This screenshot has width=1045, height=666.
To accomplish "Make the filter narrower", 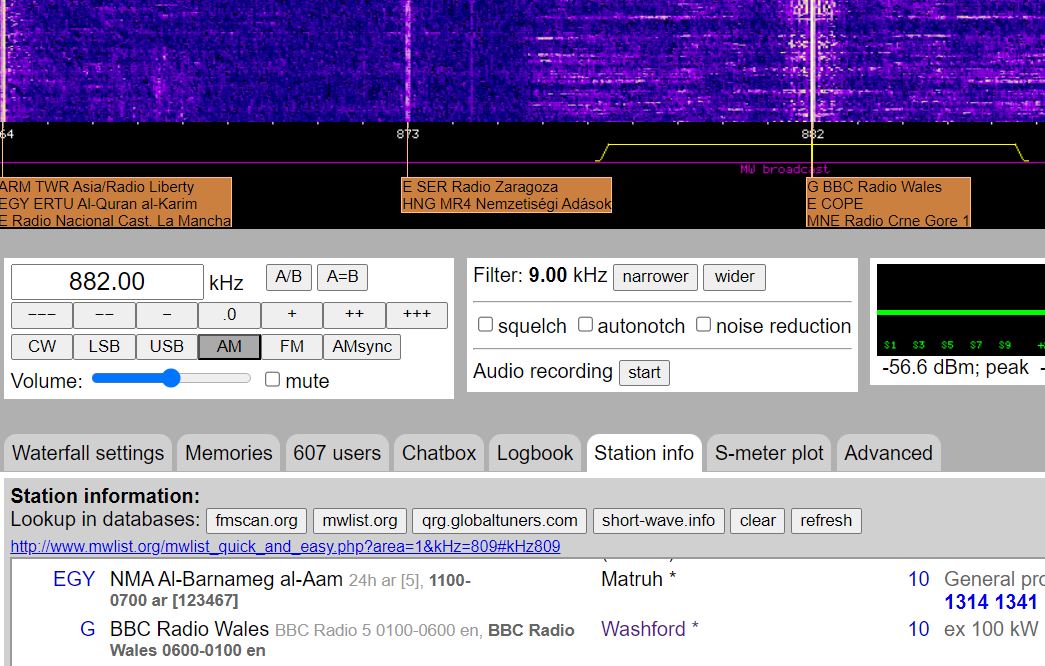I will tap(655, 277).
